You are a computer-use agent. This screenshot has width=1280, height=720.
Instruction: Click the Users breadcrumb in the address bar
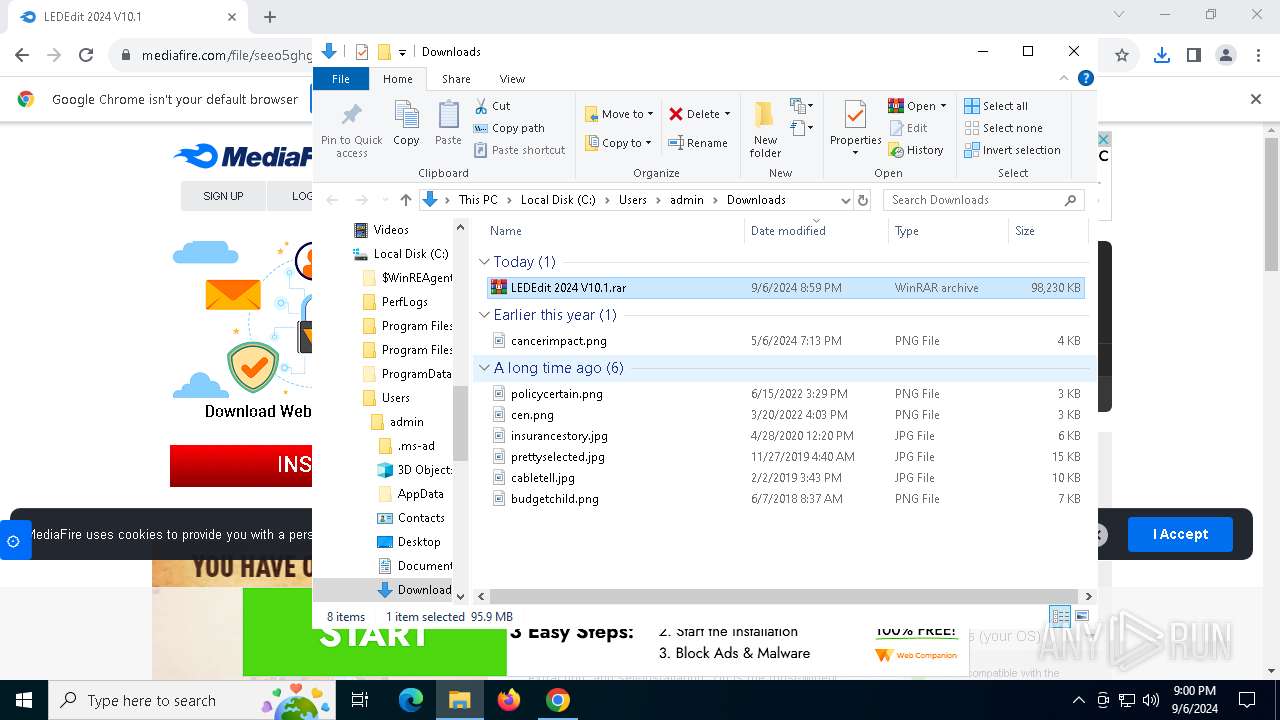point(632,200)
